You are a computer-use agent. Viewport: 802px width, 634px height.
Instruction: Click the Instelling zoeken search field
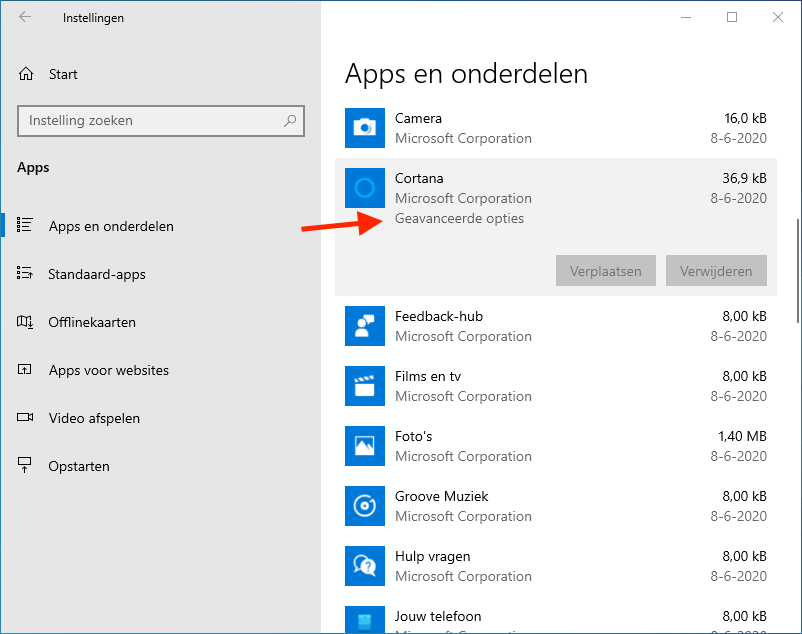[152, 121]
